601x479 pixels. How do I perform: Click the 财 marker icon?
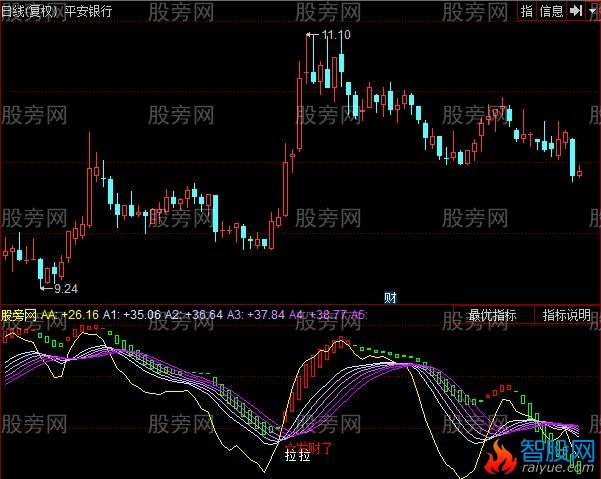[x=390, y=297]
